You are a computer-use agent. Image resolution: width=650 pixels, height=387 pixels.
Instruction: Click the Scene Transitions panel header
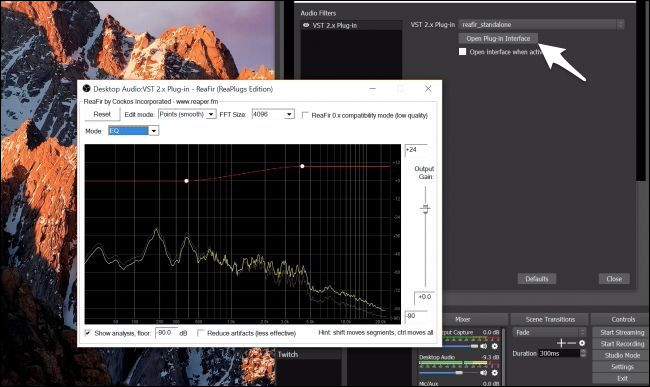(x=550, y=319)
